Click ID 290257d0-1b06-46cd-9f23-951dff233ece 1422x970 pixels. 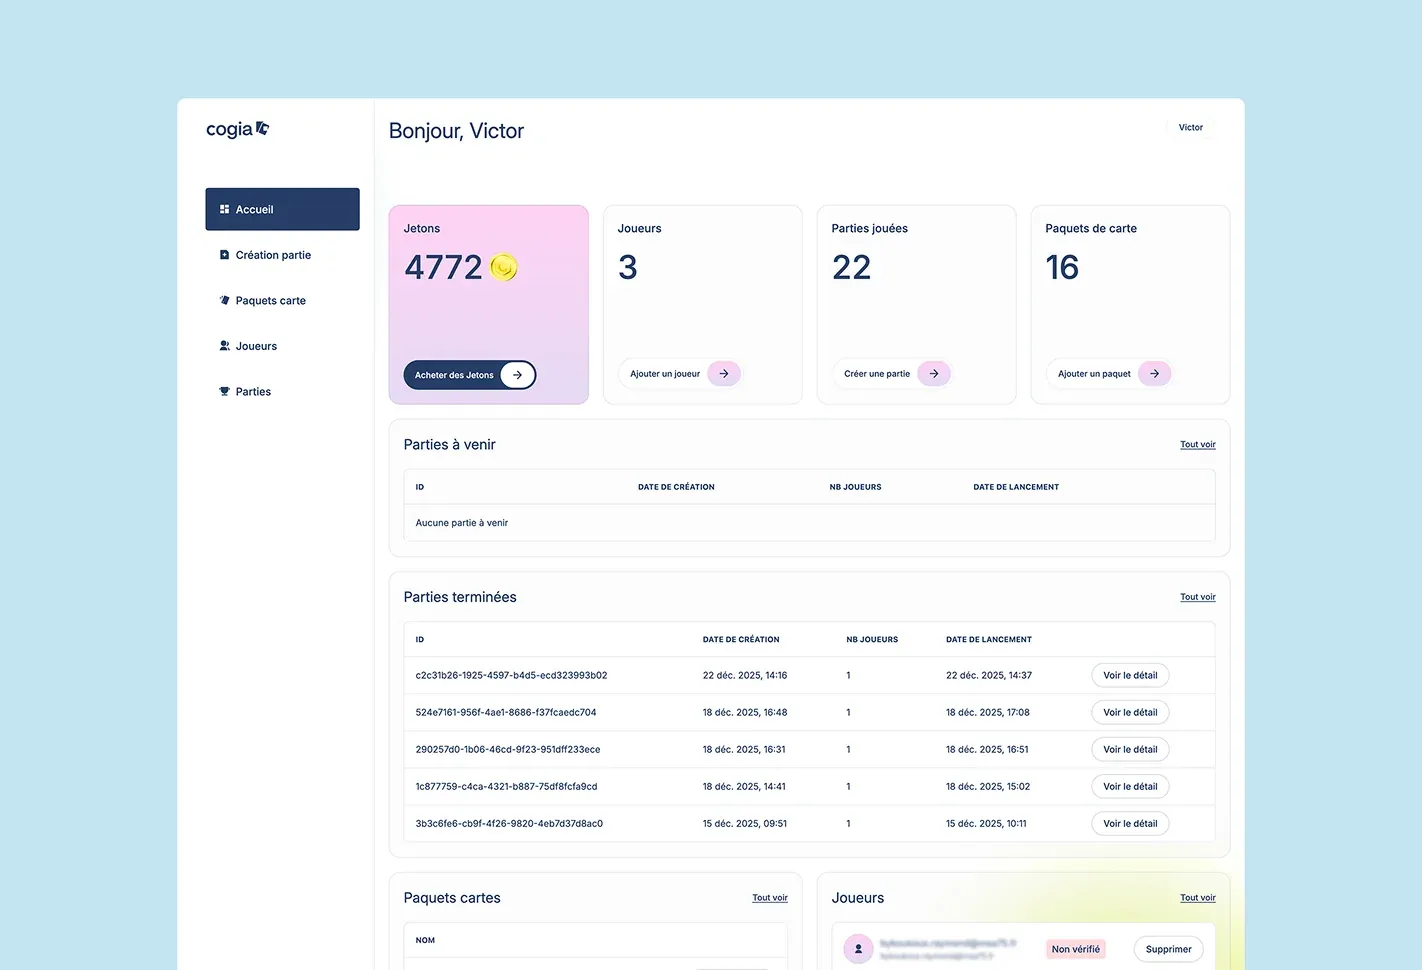(508, 749)
